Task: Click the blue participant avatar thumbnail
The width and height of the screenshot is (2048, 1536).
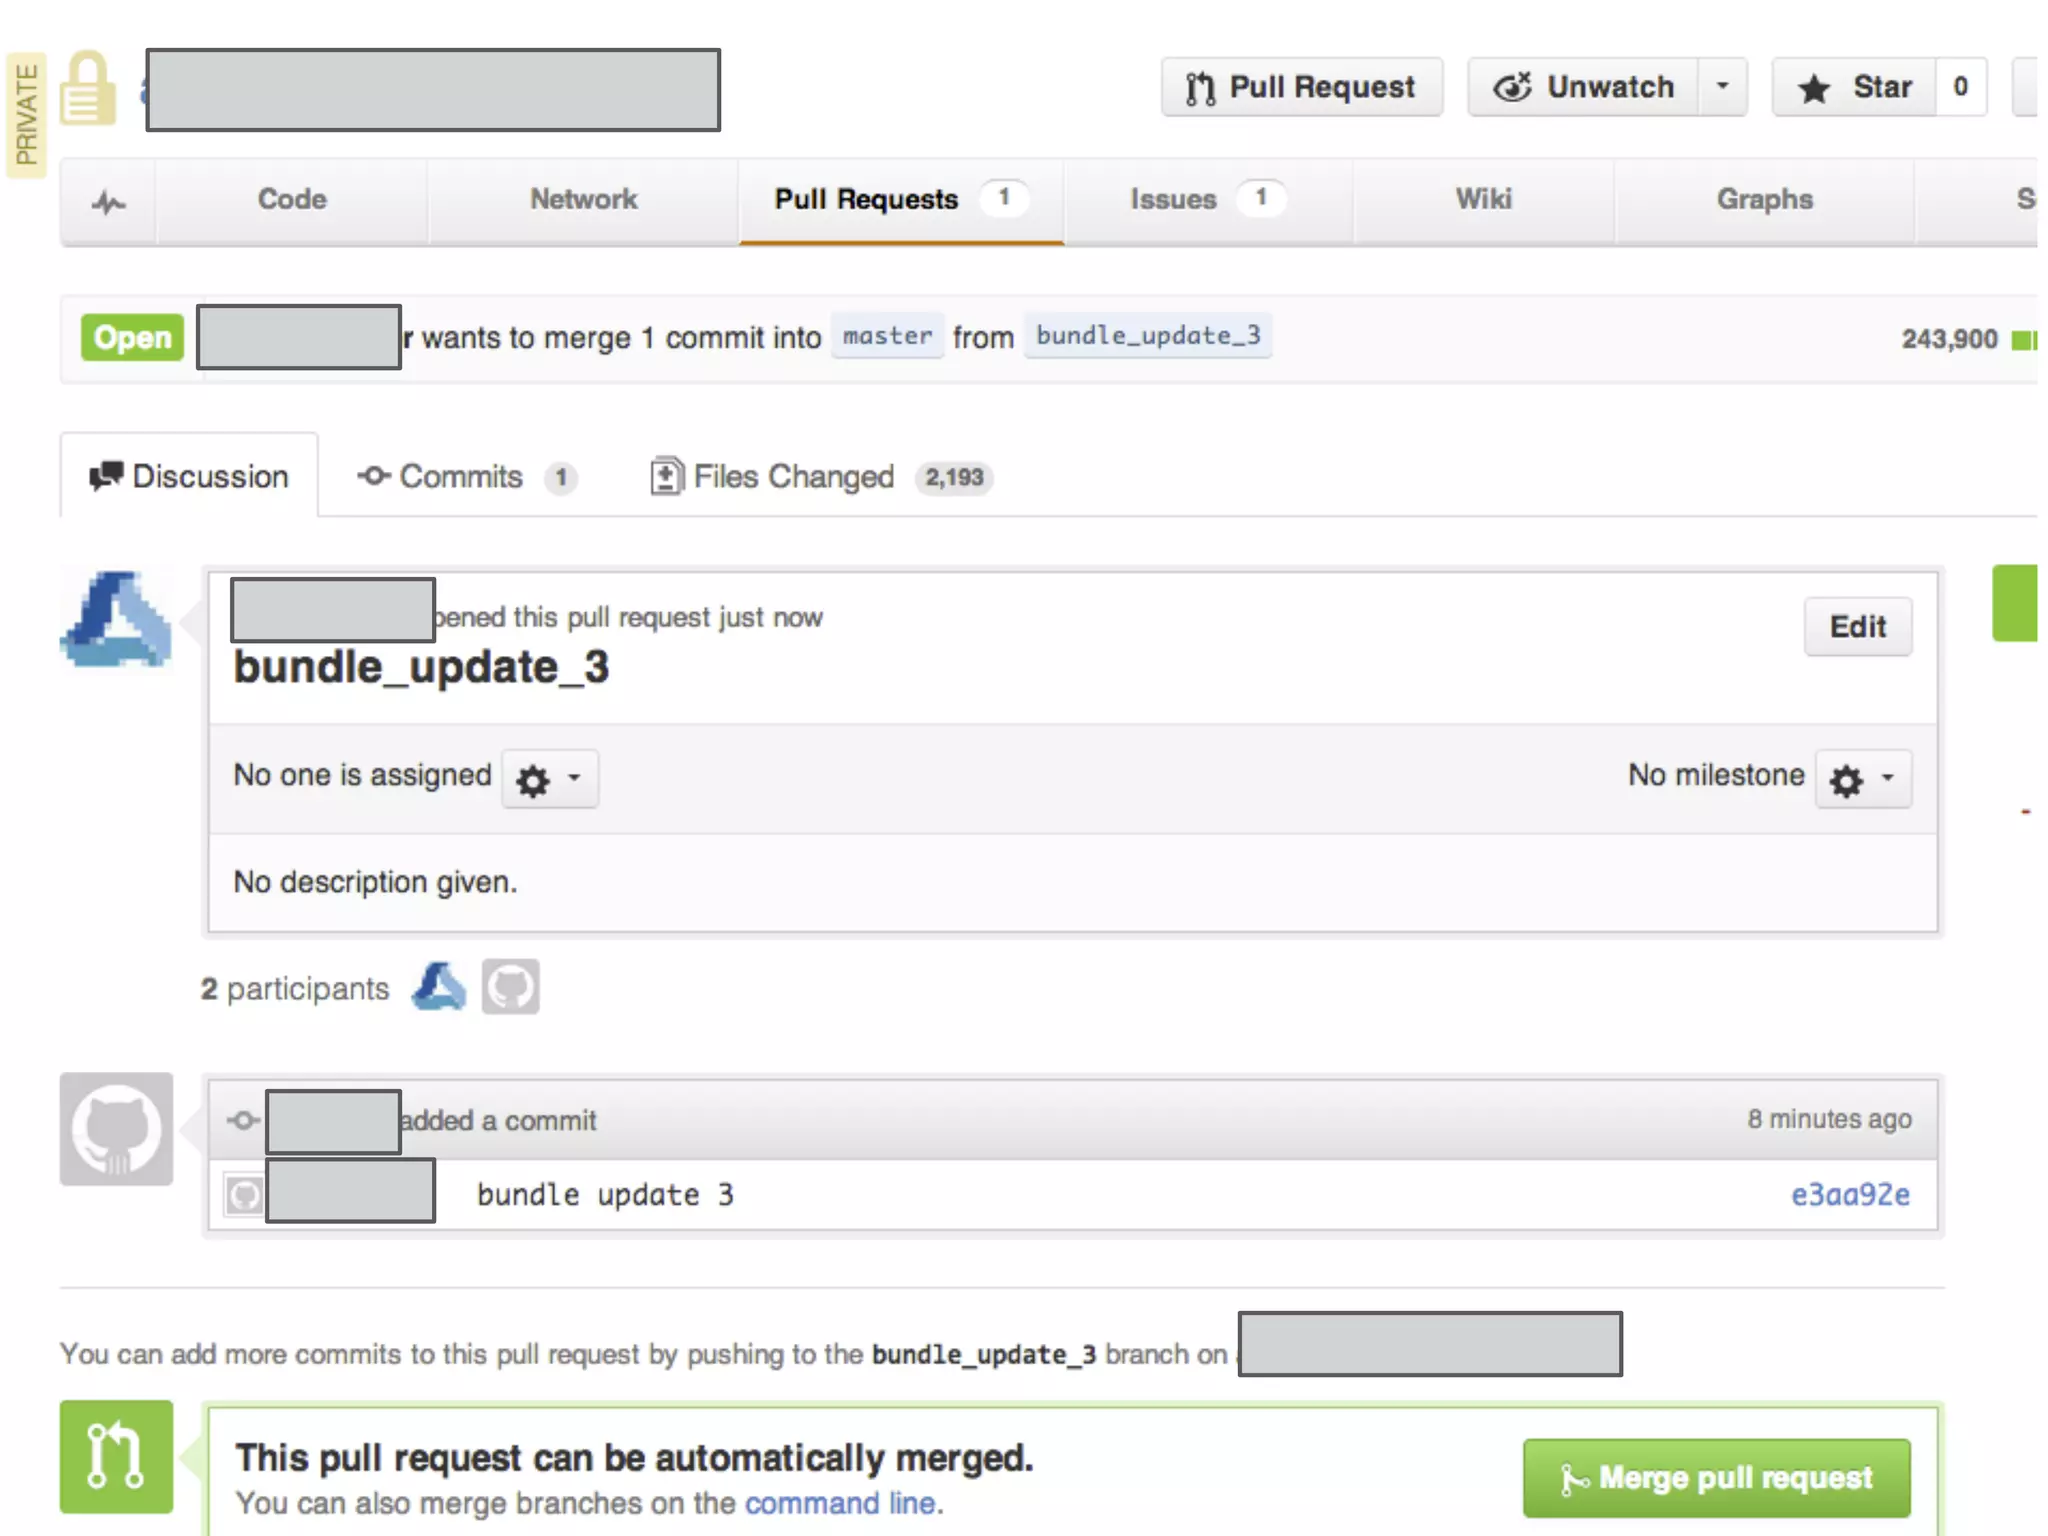Action: pos(439,987)
